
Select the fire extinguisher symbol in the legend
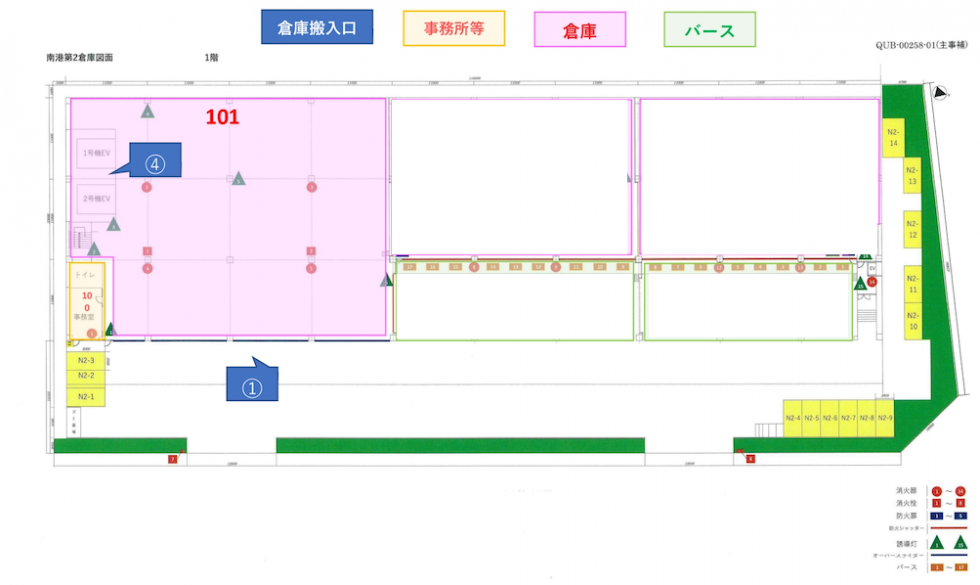[x=935, y=491]
